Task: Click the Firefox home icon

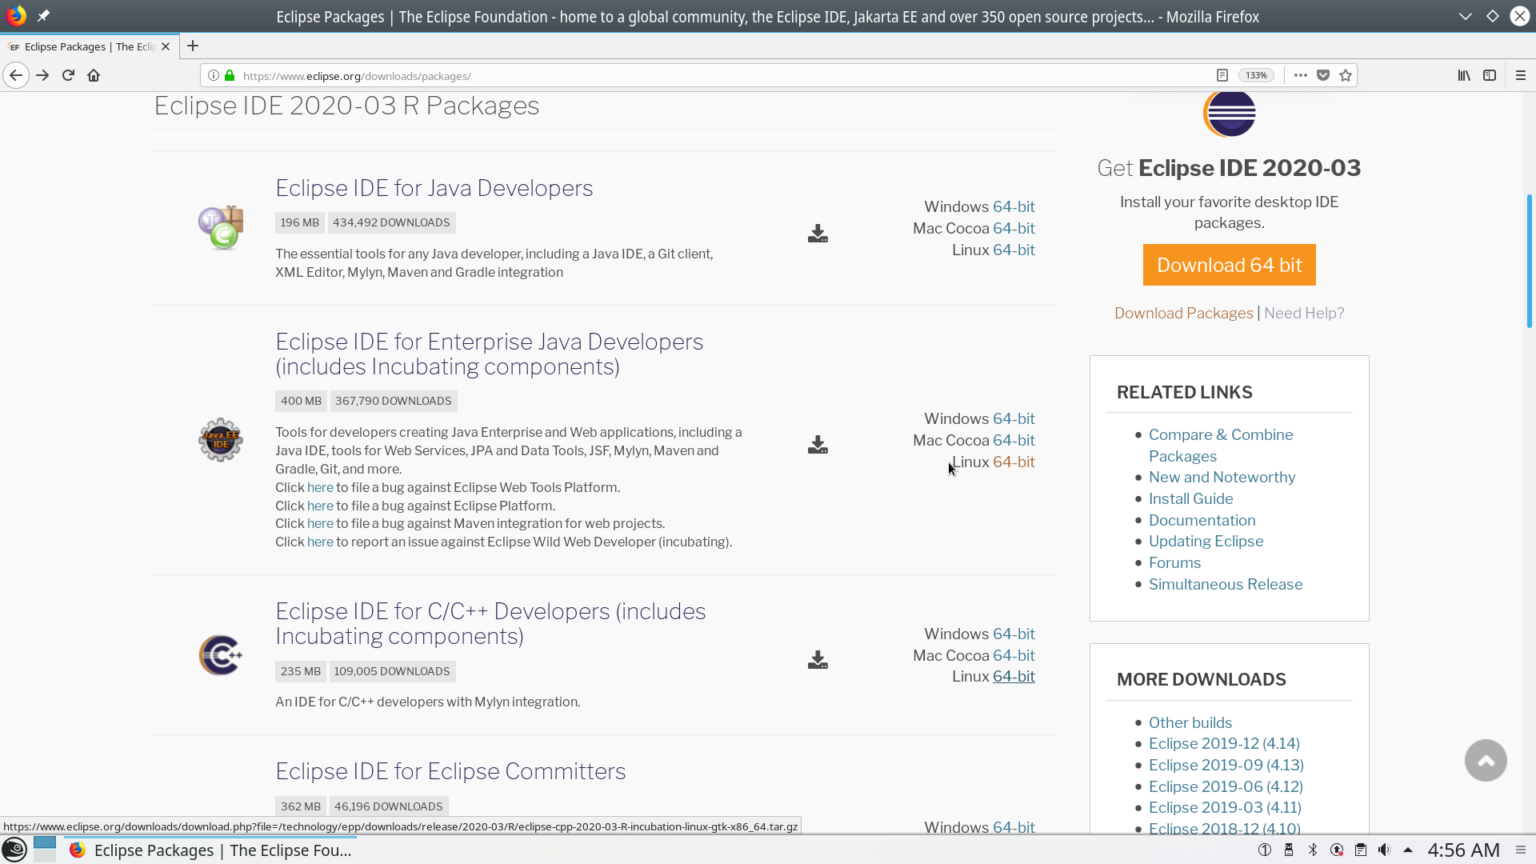Action: click(x=93, y=75)
